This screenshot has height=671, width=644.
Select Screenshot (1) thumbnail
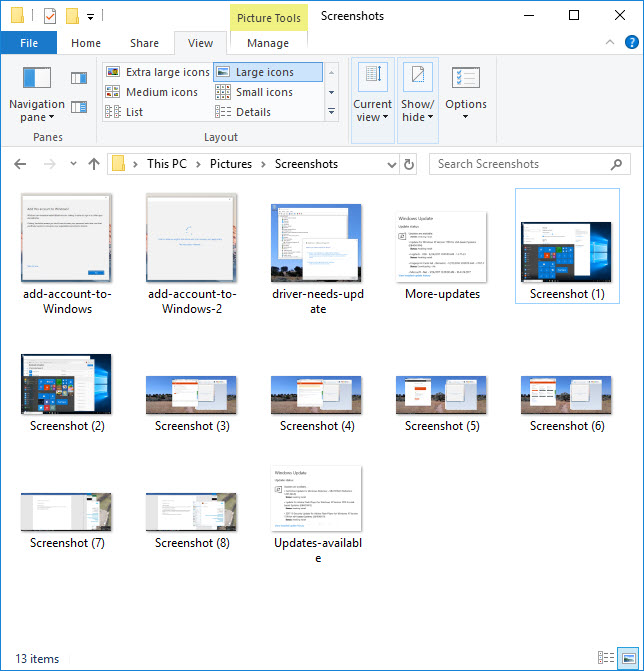[566, 252]
